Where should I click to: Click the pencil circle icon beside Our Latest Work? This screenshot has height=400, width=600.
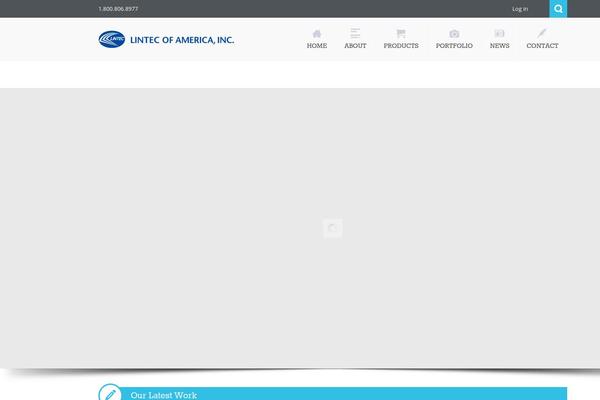tap(110, 393)
